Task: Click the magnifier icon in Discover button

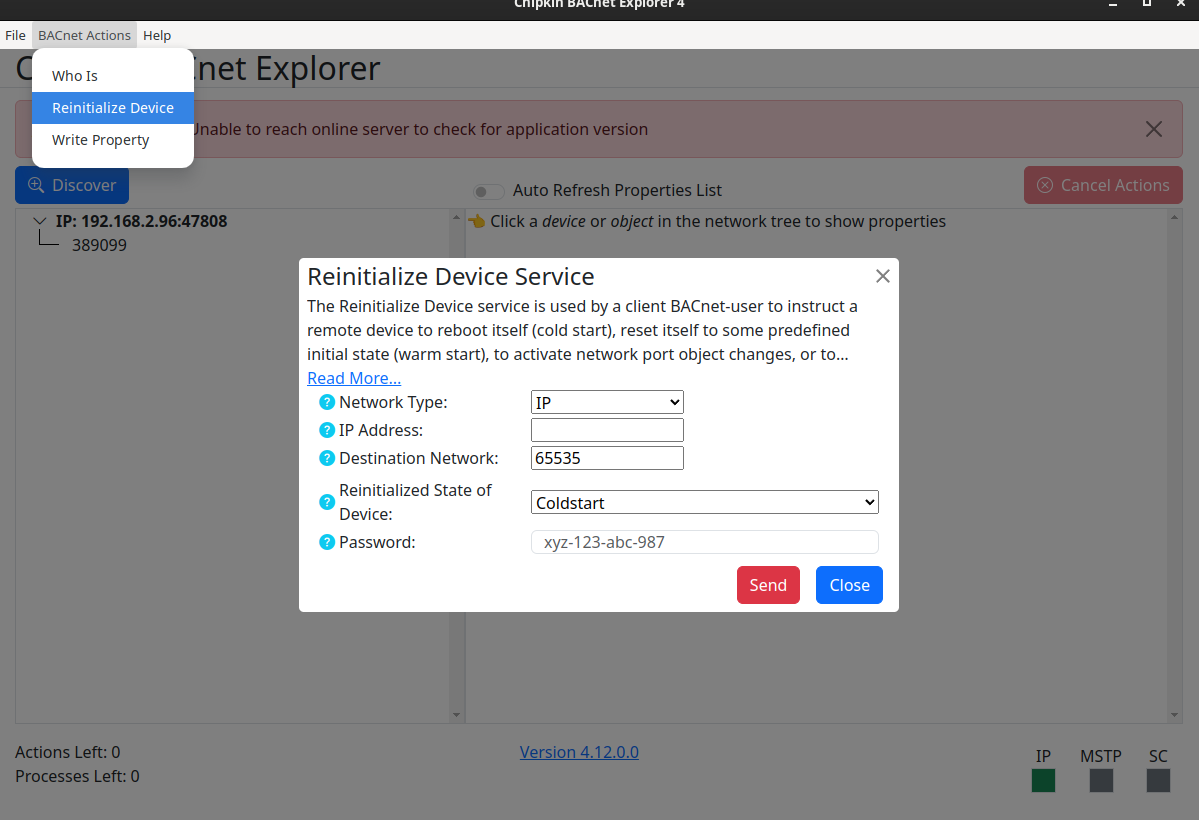Action: tap(36, 185)
